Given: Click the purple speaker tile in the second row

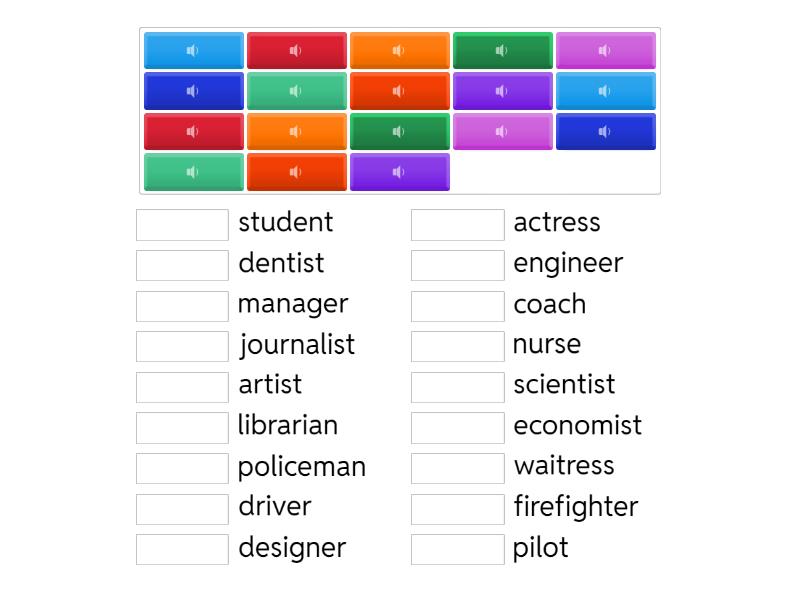Looking at the screenshot, I should coord(502,91).
